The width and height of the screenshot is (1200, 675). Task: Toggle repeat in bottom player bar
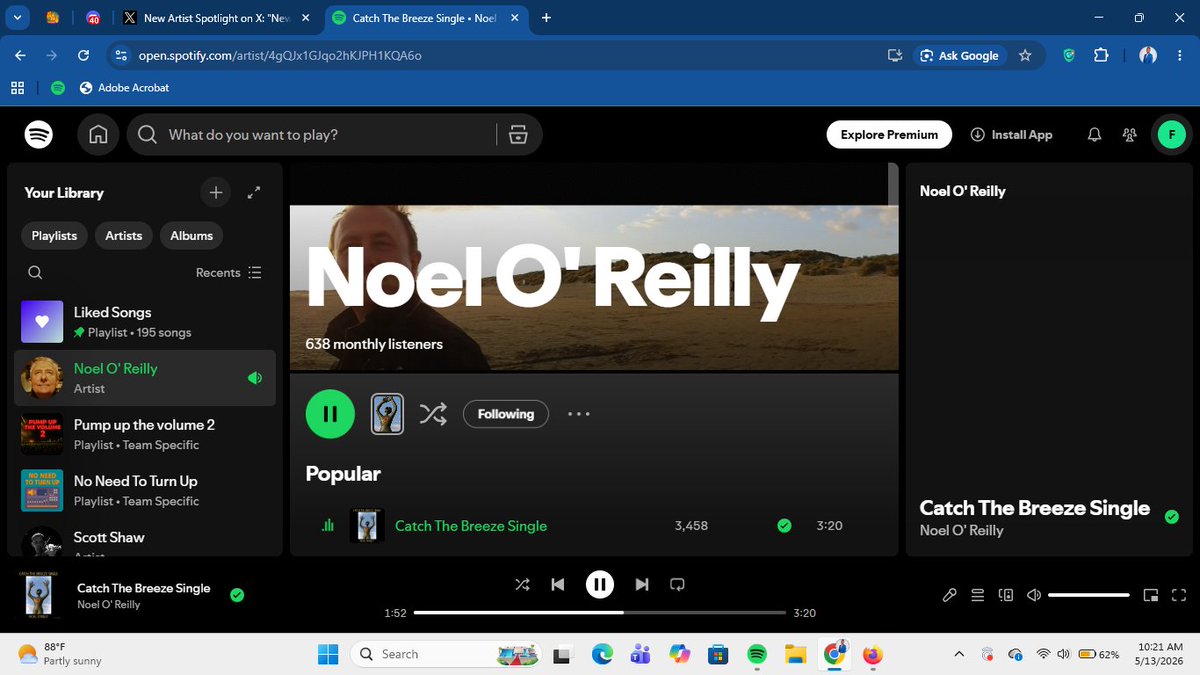click(678, 584)
